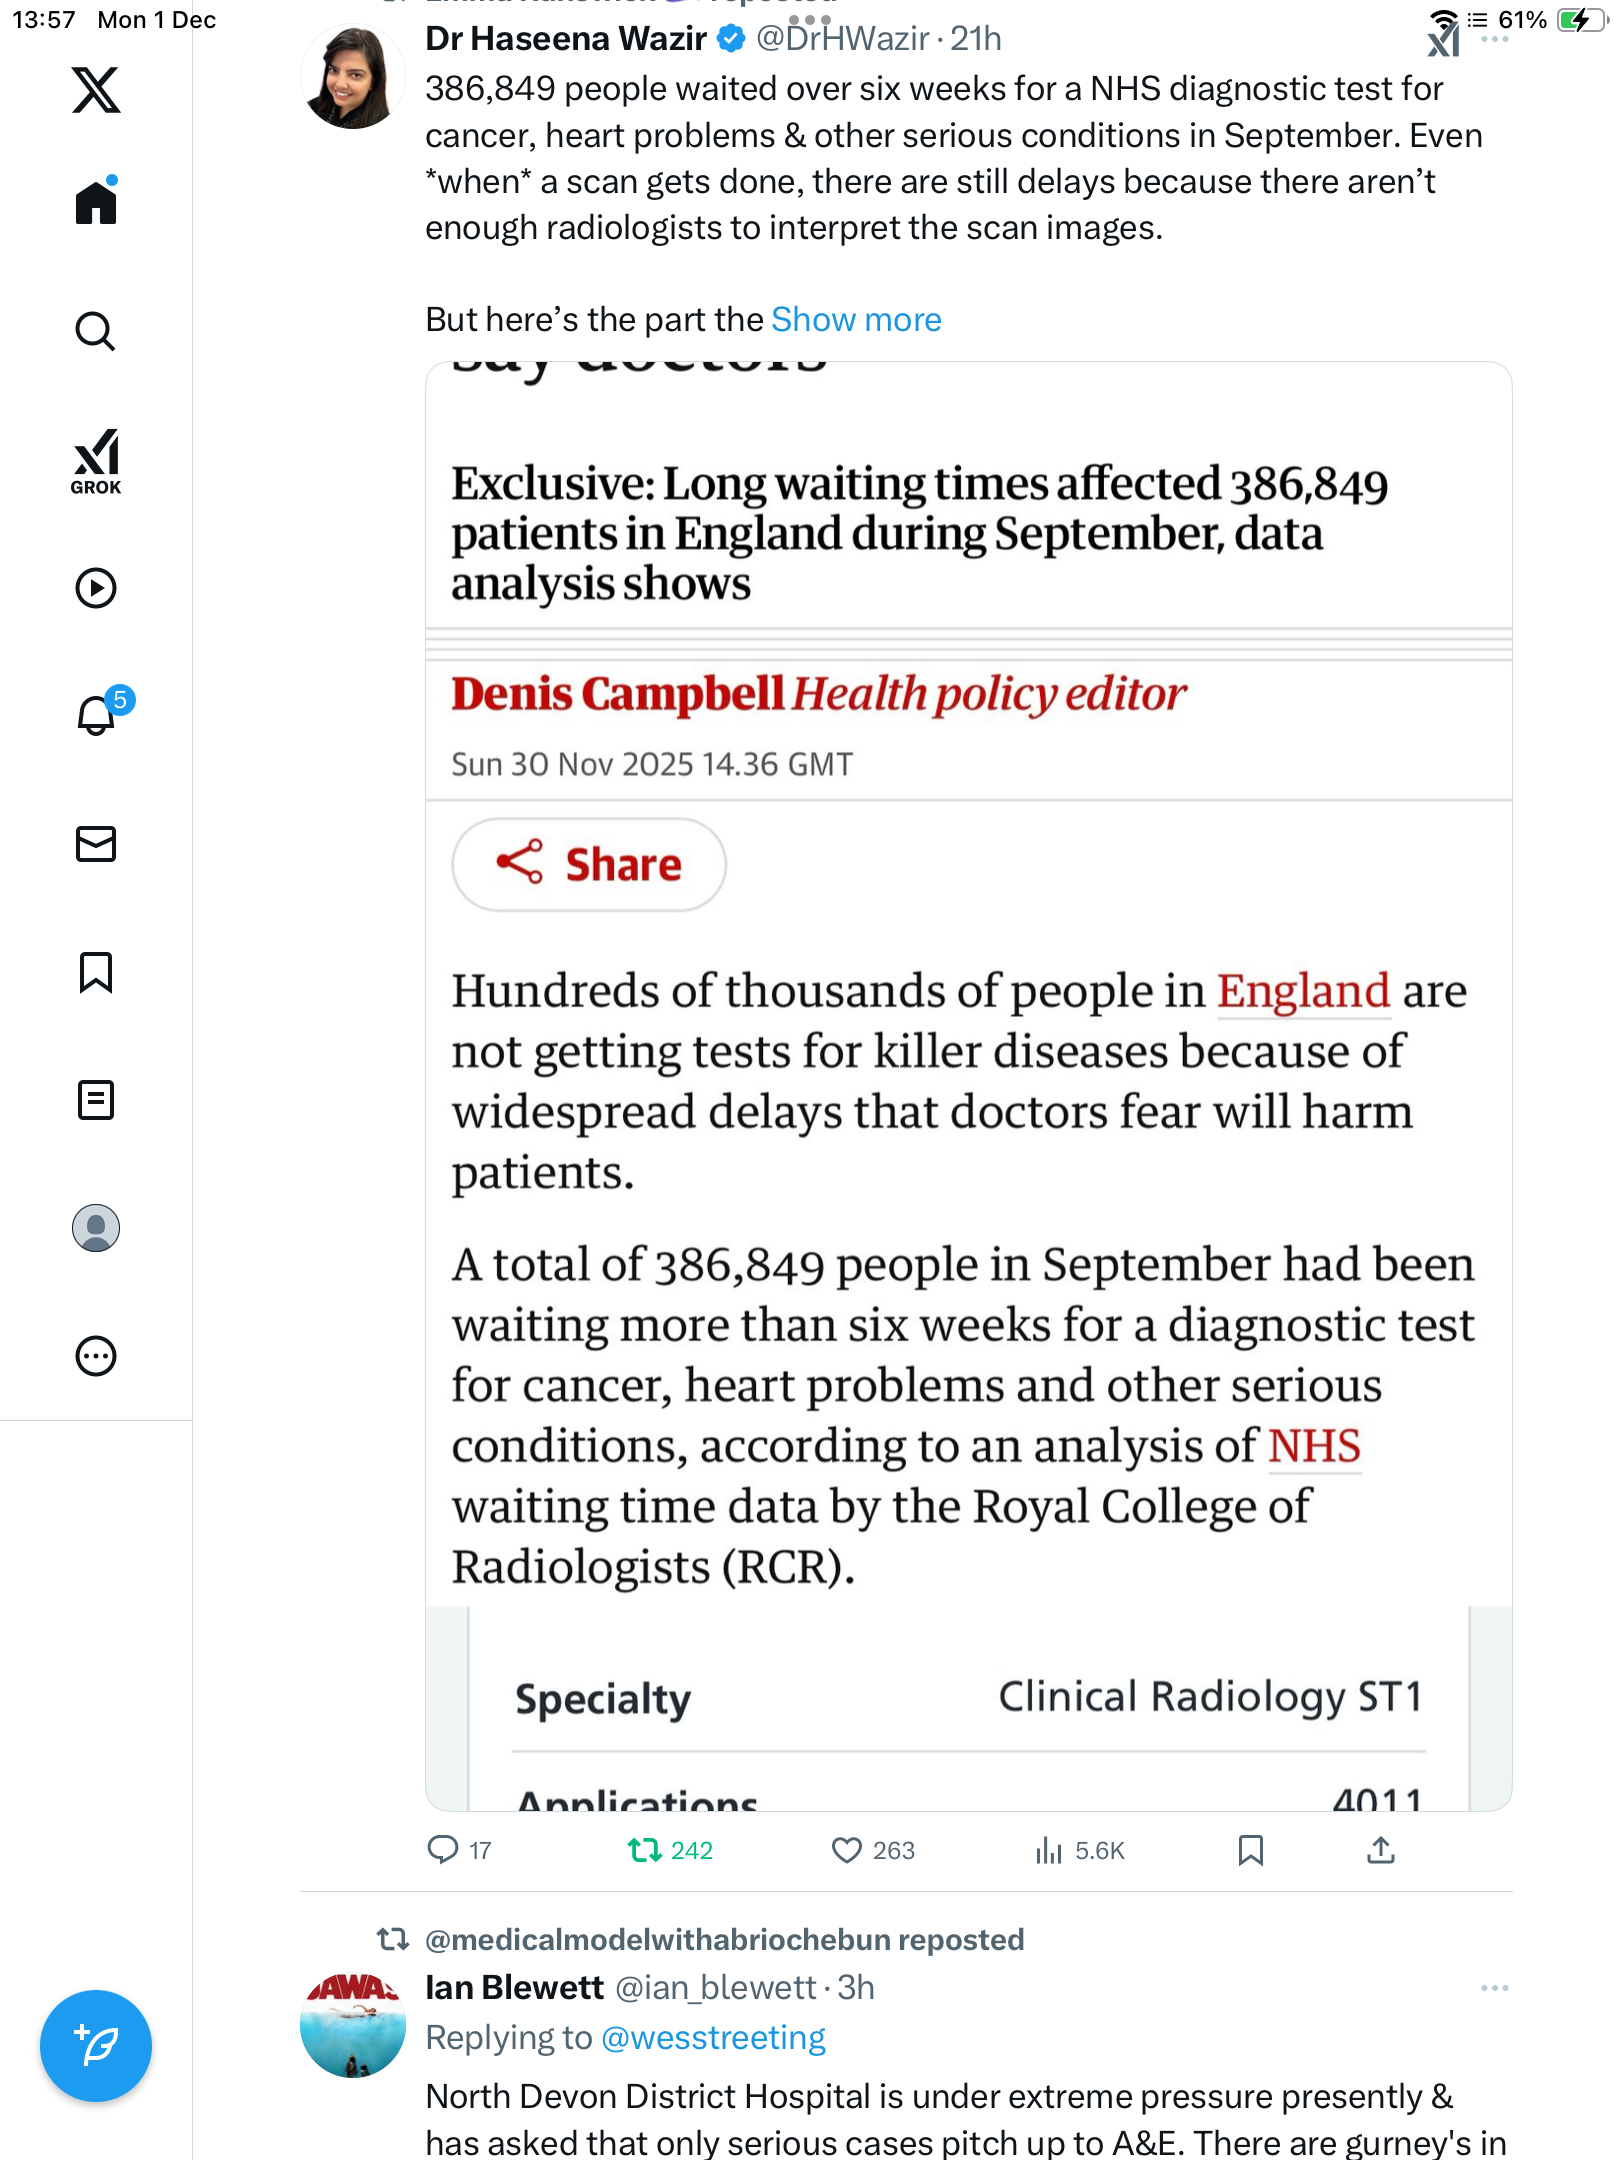The width and height of the screenshot is (1620, 2160).
Task: Open the video play sidebar icon
Action: pos(96,588)
